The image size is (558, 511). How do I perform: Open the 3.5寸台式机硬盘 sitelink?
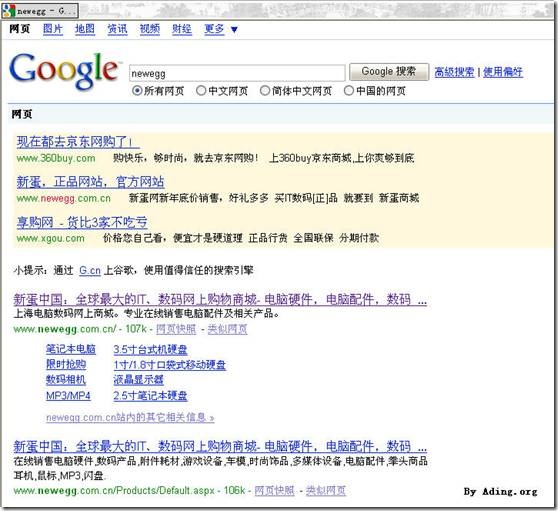point(151,349)
